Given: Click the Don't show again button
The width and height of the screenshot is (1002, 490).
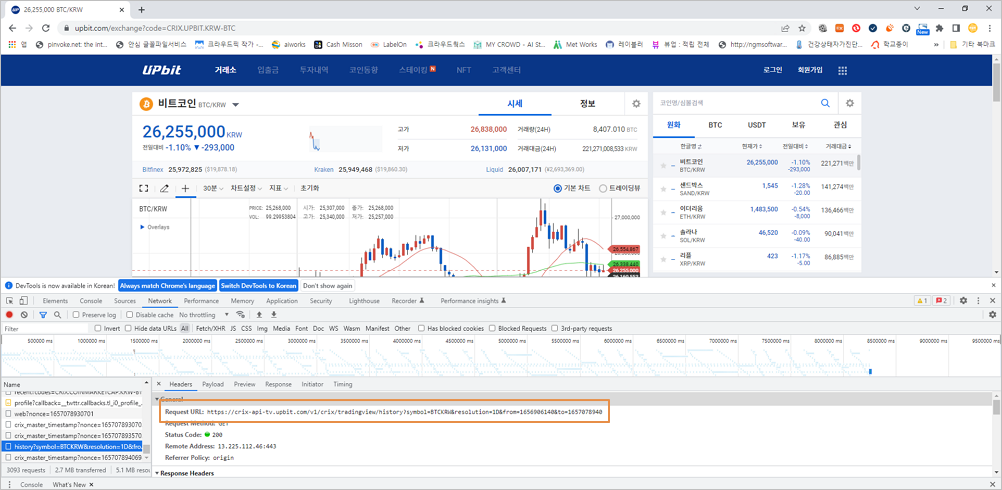Looking at the screenshot, I should [328, 286].
